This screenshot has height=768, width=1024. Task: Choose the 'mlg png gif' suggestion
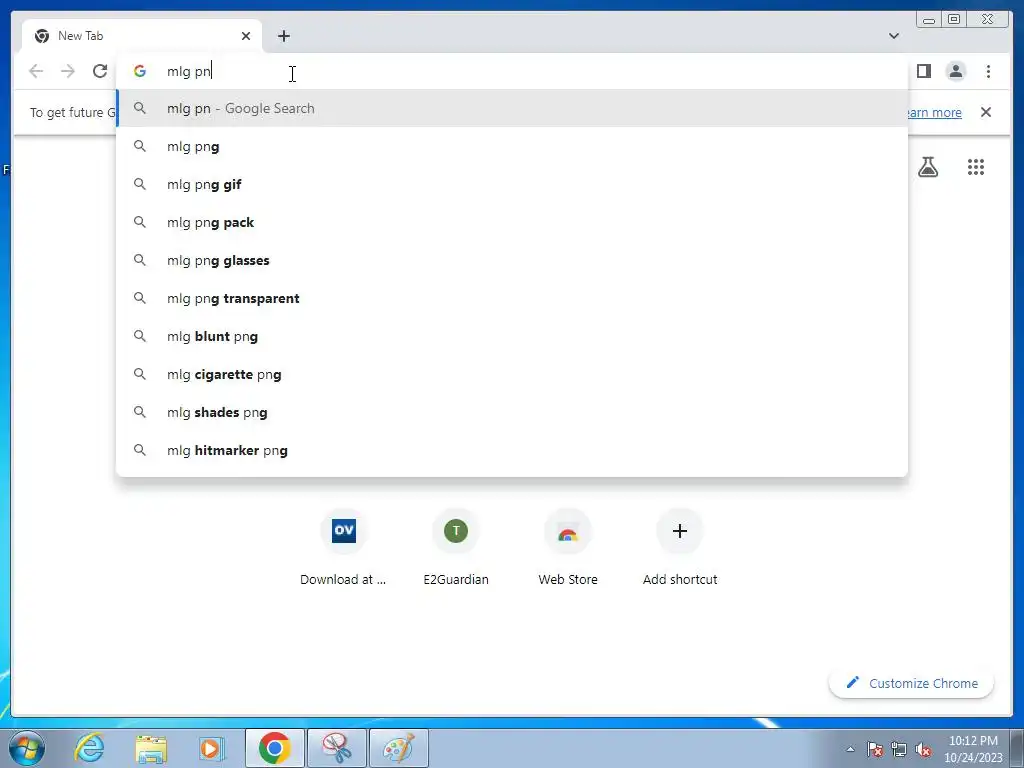point(512,184)
